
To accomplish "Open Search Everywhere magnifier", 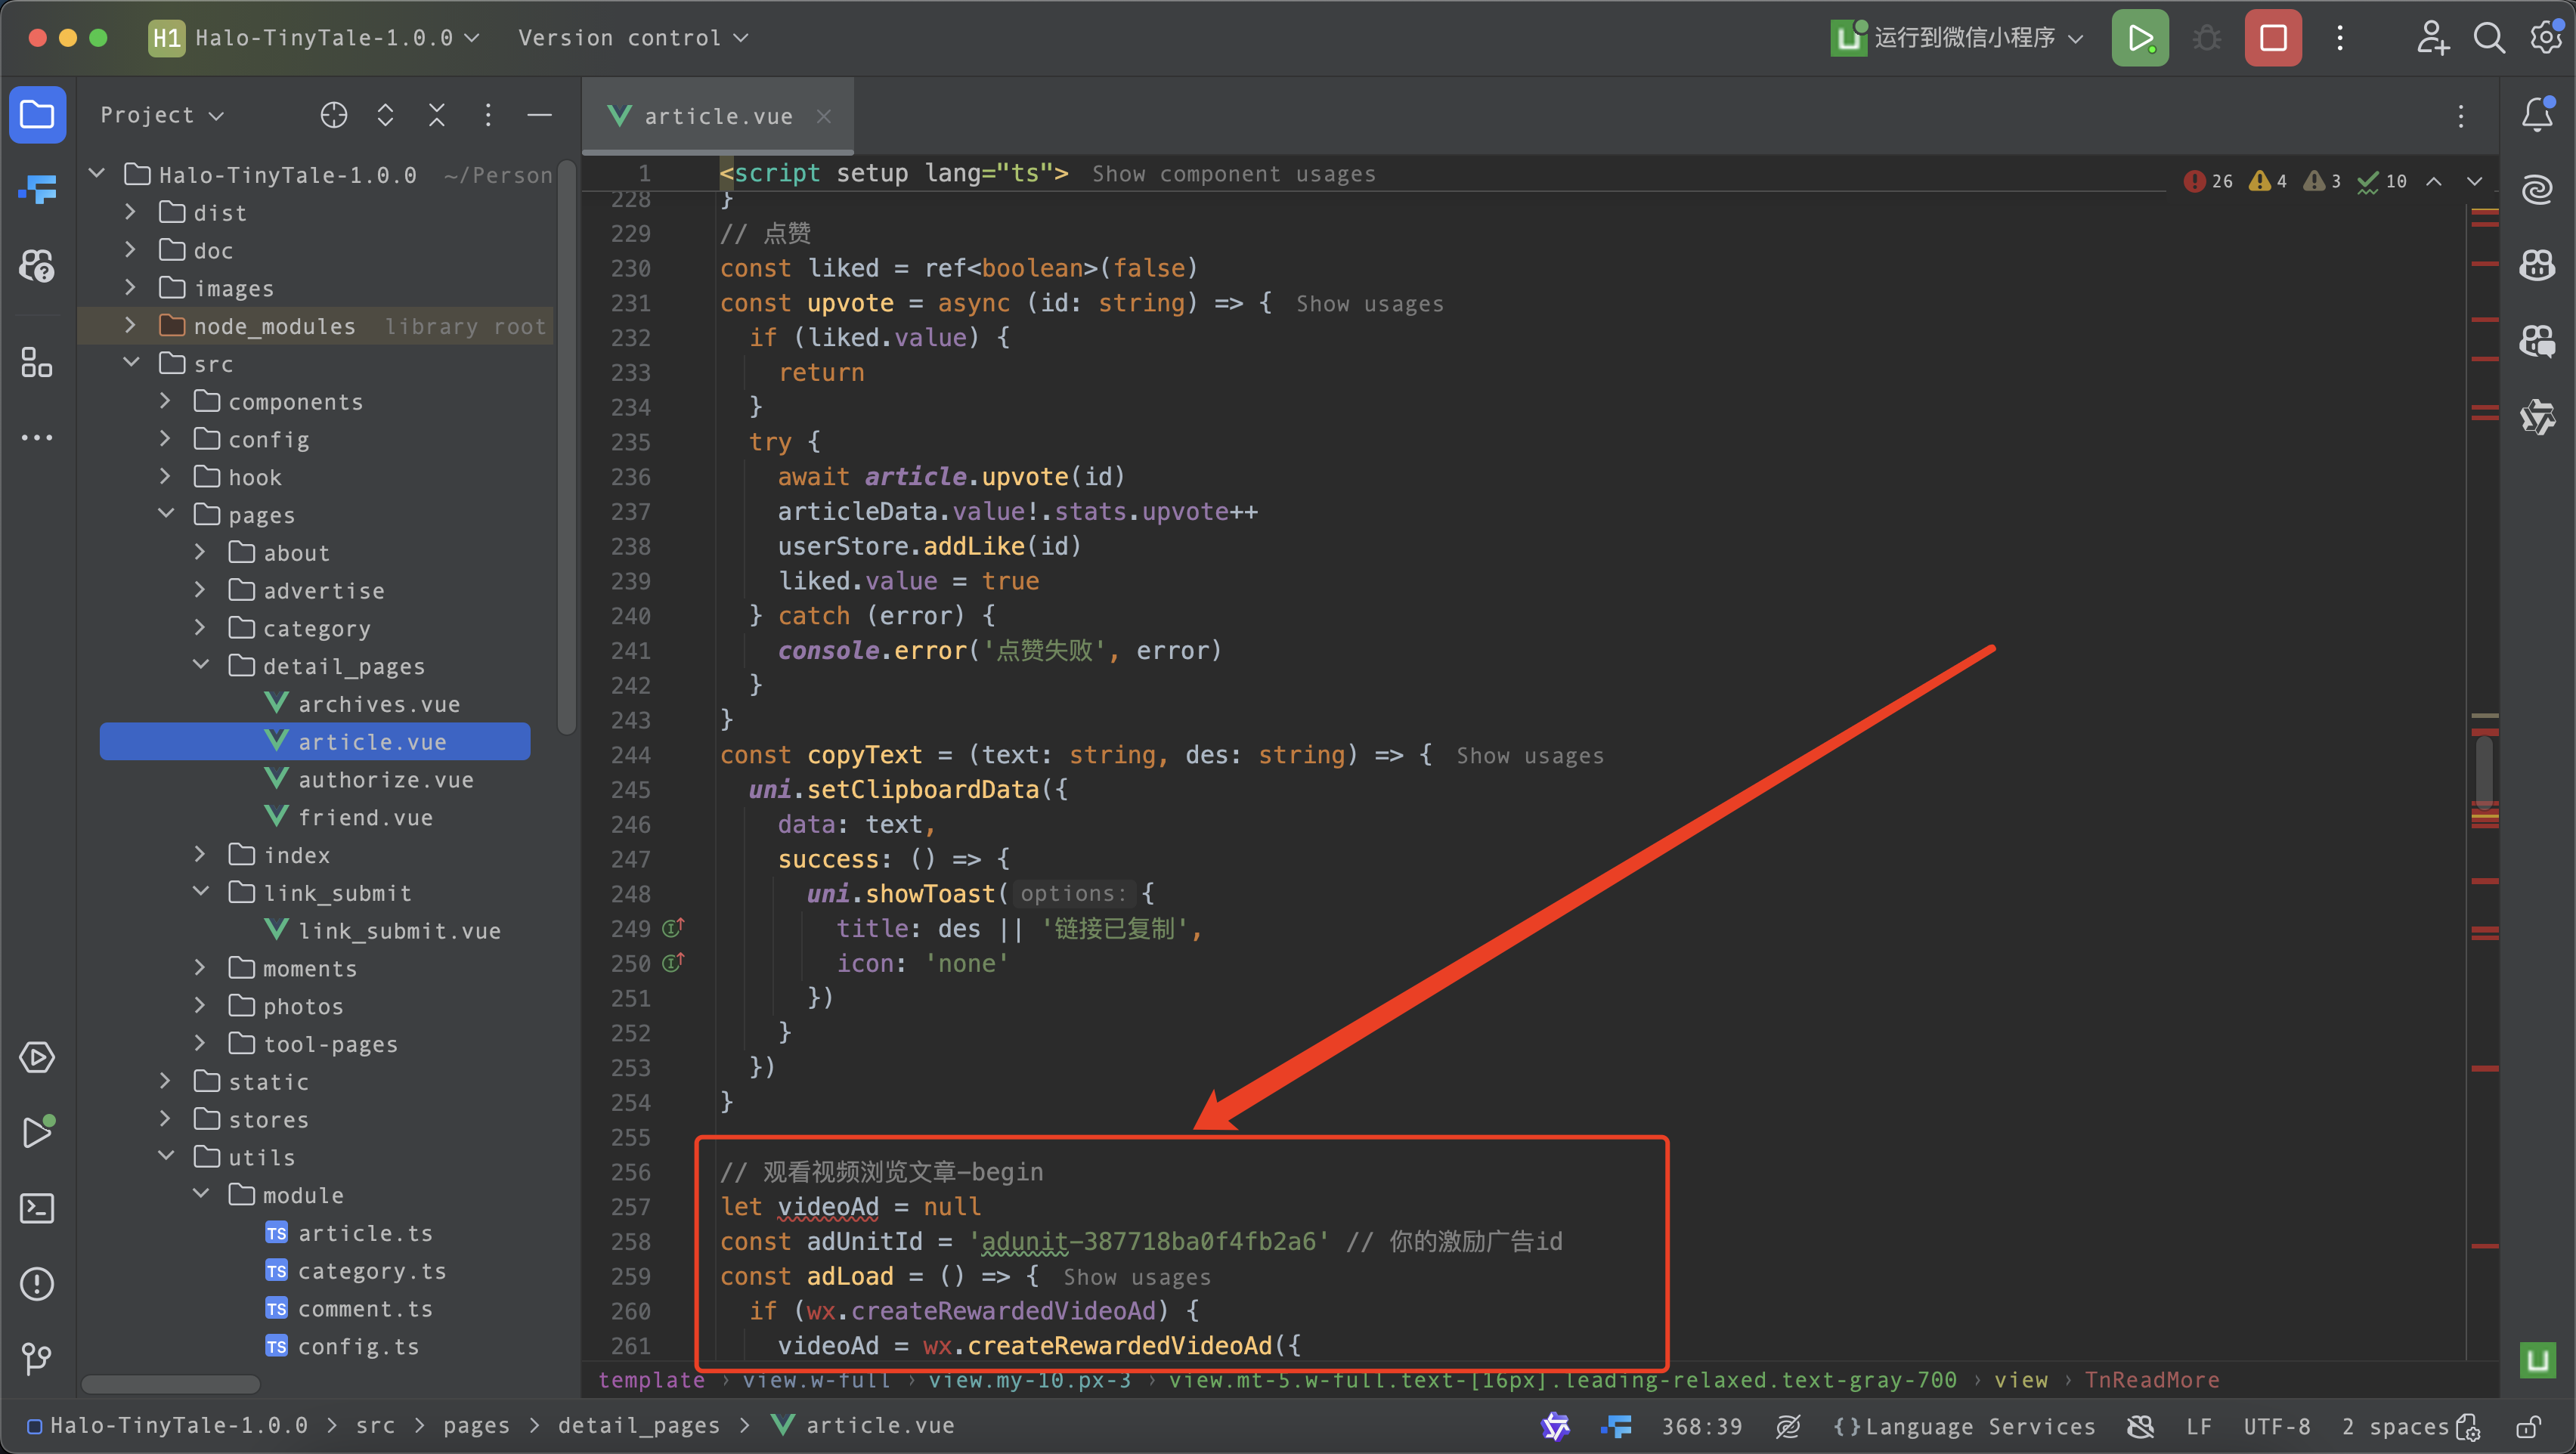I will click(x=2489, y=38).
